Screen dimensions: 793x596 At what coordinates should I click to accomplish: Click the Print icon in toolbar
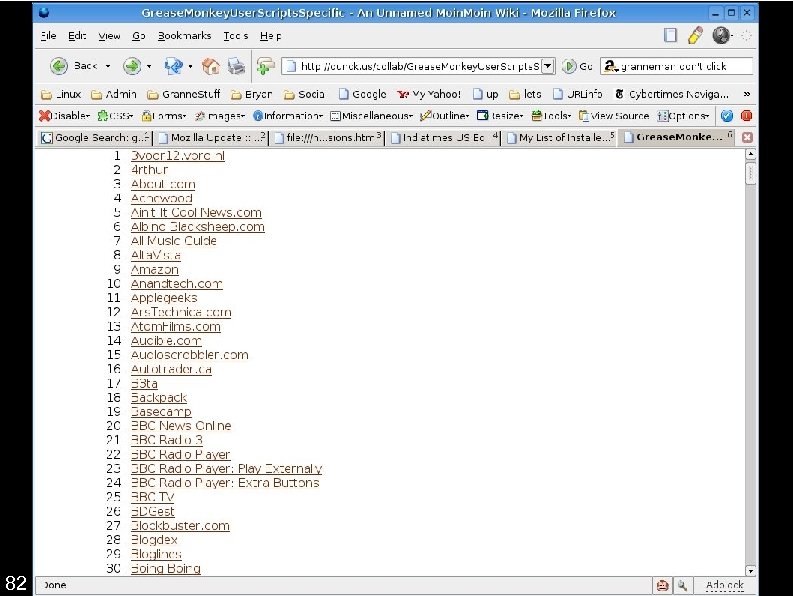tap(236, 66)
